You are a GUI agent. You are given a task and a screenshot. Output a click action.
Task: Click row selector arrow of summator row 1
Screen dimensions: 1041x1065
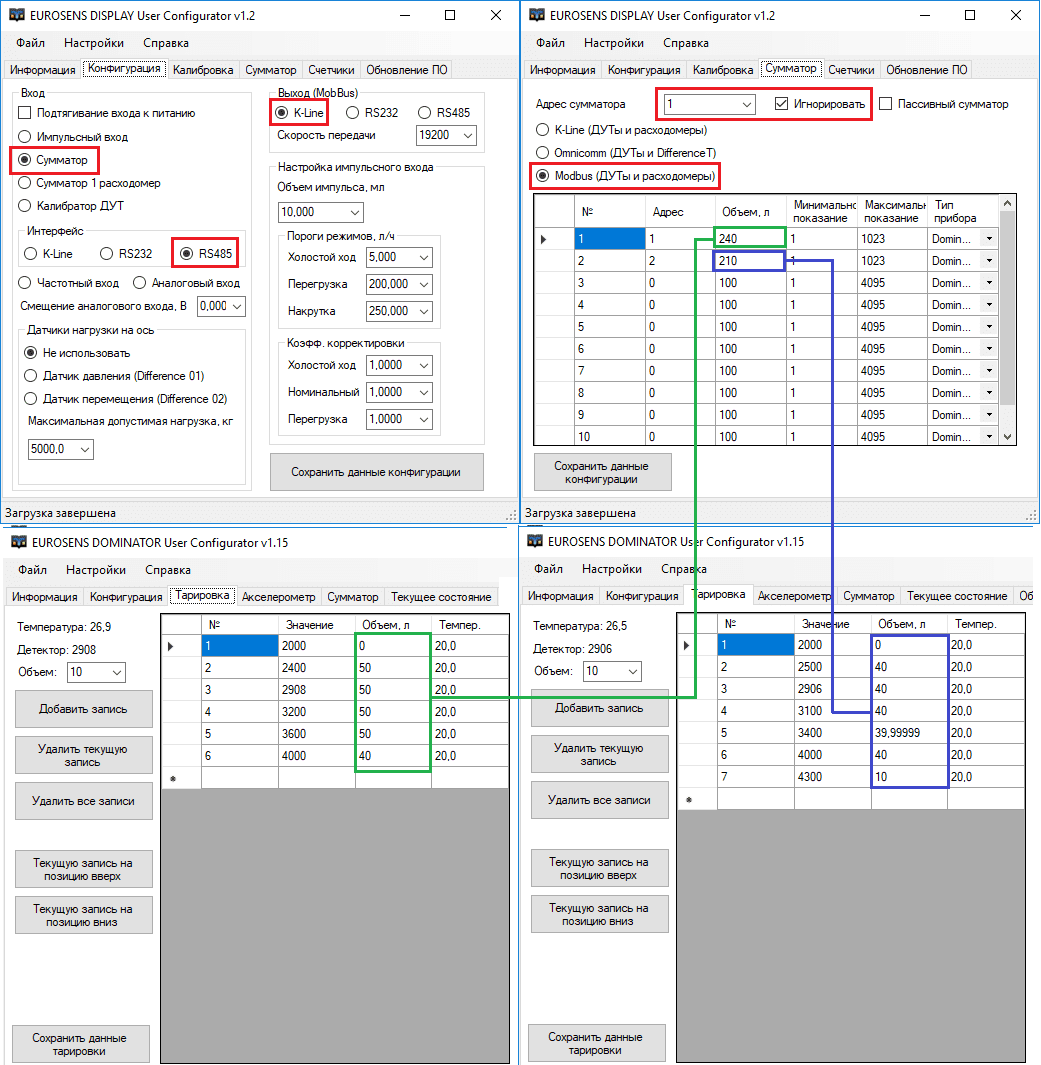coord(543,239)
